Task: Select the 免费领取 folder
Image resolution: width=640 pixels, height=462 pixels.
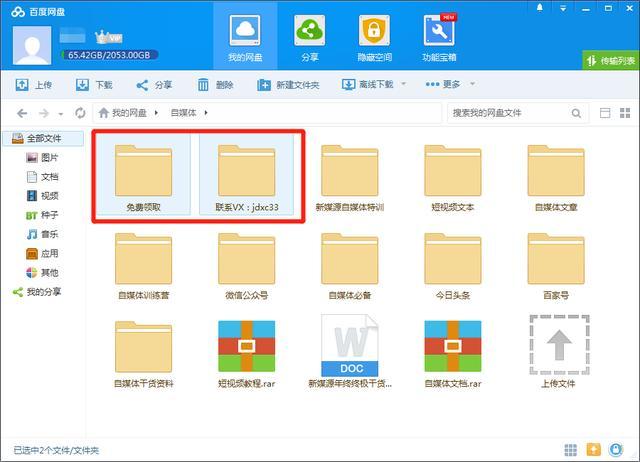Action: [x=143, y=175]
